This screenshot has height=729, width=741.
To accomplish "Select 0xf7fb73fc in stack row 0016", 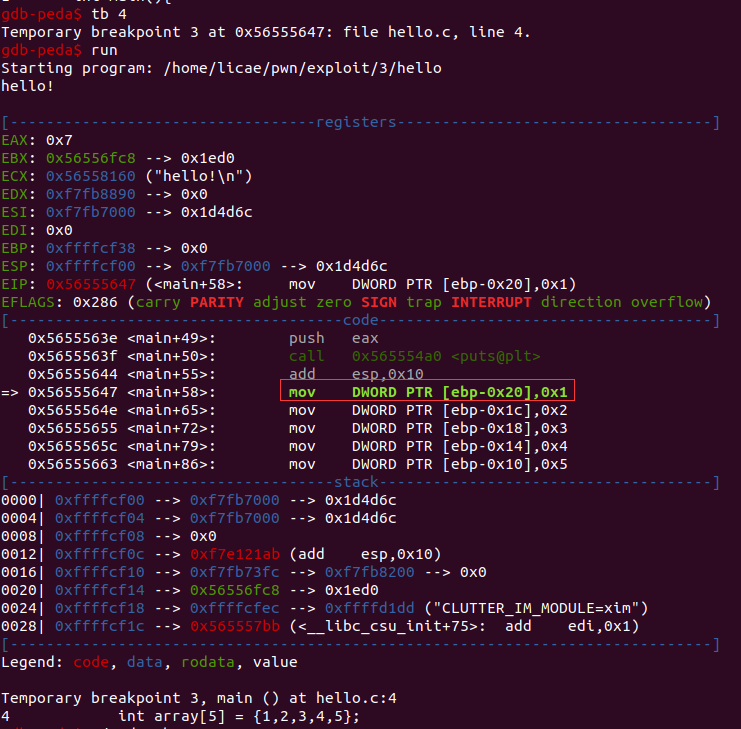I will point(235,572).
